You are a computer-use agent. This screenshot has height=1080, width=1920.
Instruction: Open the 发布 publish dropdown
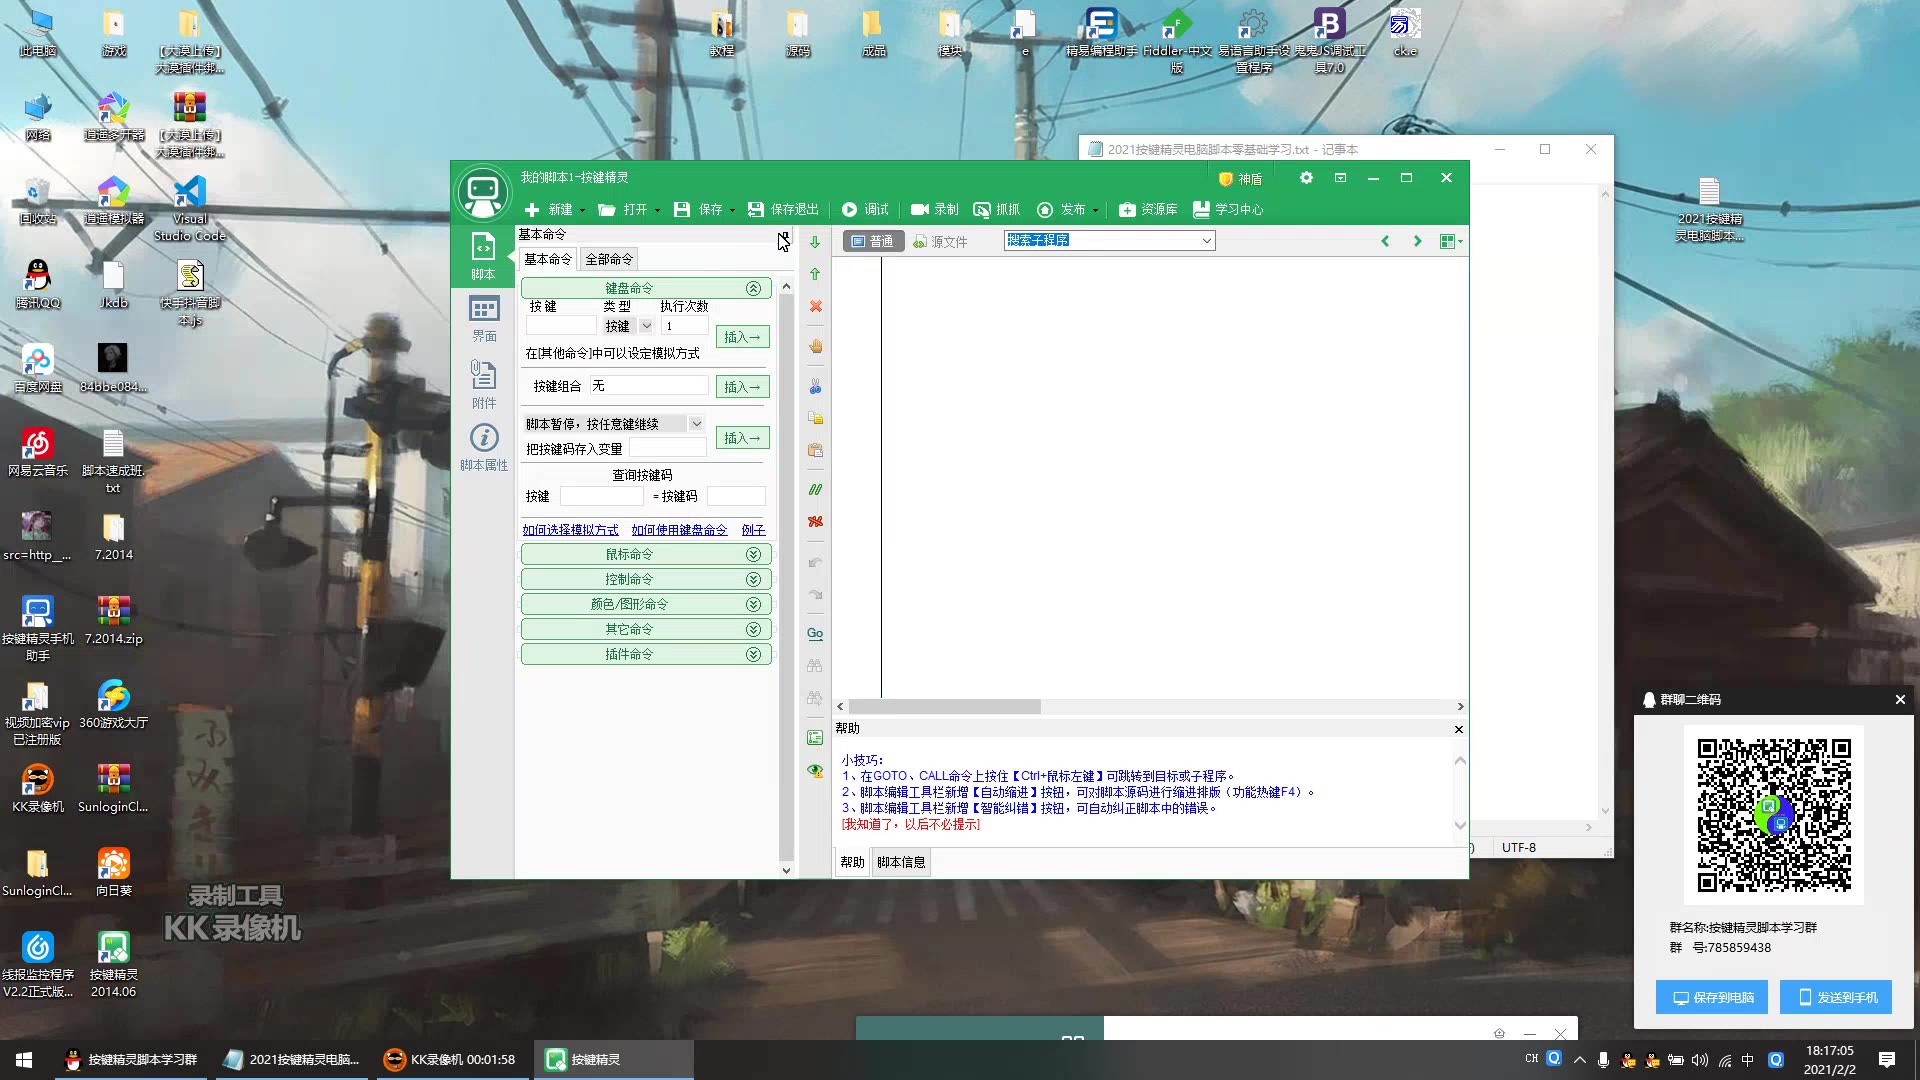click(x=1095, y=210)
